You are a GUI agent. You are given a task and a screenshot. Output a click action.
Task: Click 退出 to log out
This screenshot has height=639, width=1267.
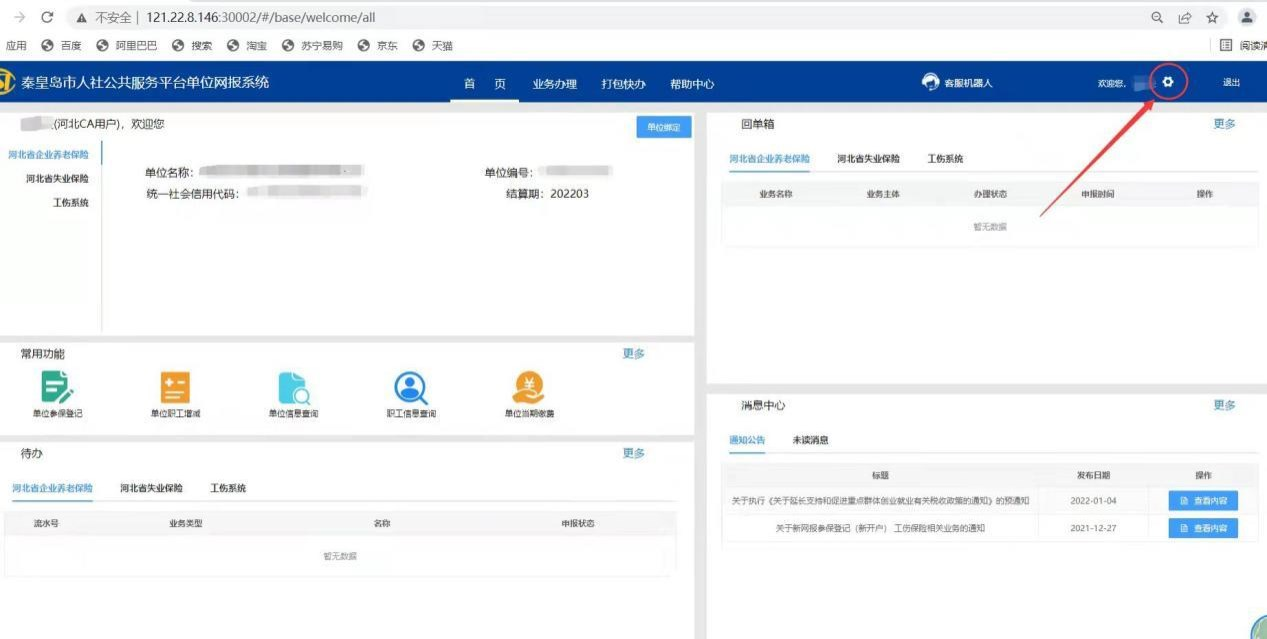(x=1230, y=83)
